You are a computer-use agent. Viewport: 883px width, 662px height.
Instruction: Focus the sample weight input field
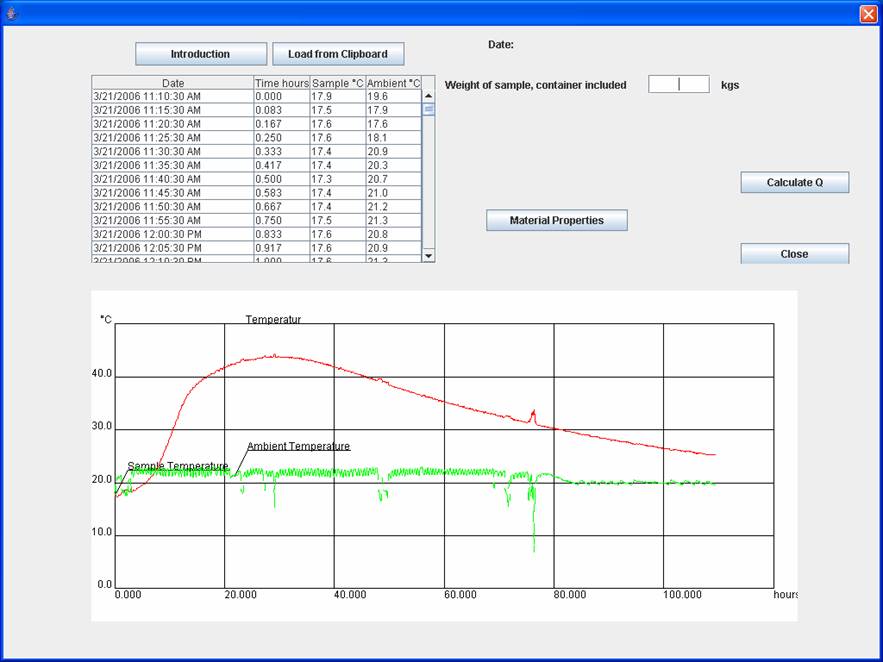pos(679,84)
